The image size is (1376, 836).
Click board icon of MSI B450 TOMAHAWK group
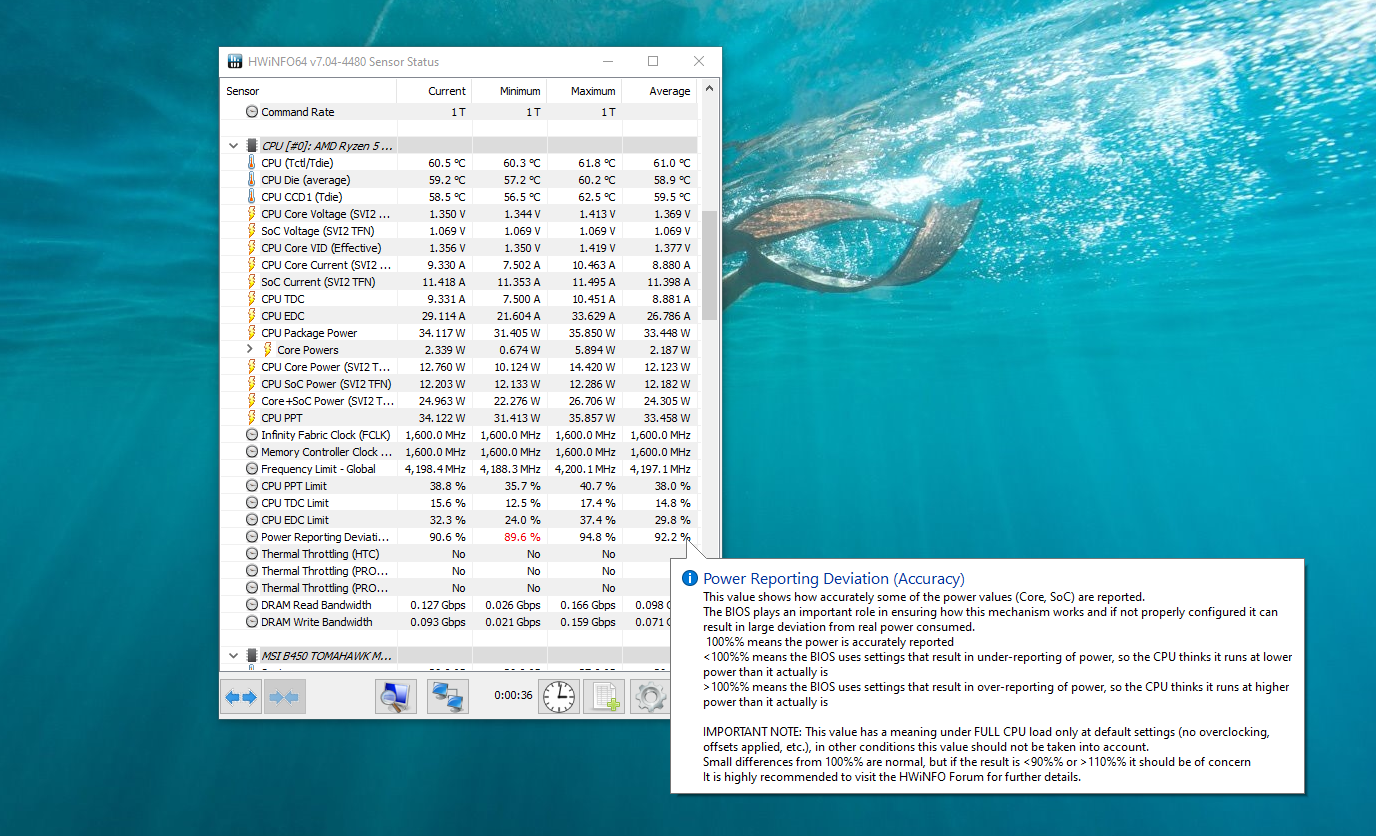pyautogui.click(x=251, y=656)
